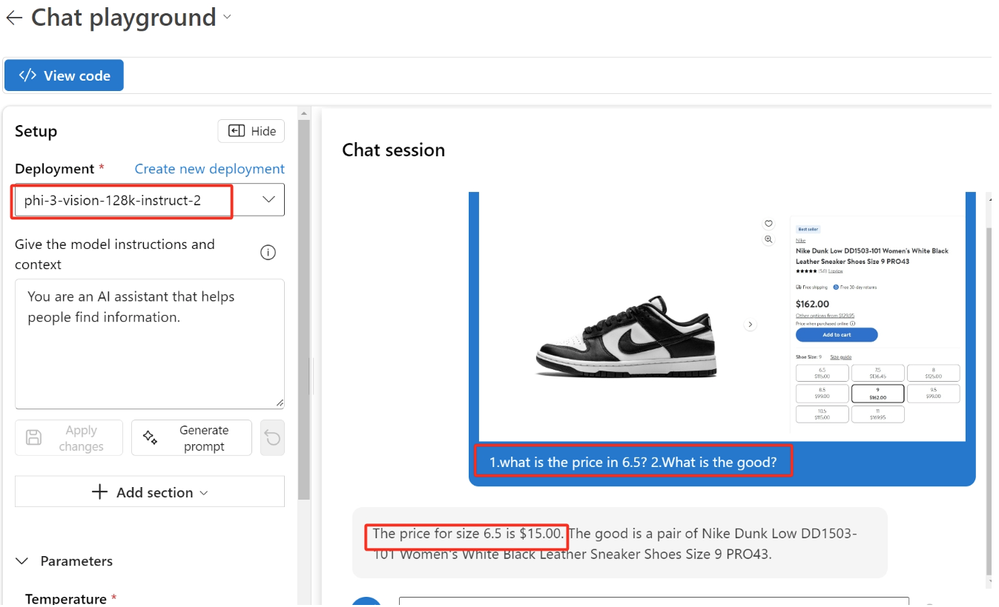Viewport: 999px width, 607px height.
Task: Open the Chat playground title dropdown chevron
Action: point(227,17)
